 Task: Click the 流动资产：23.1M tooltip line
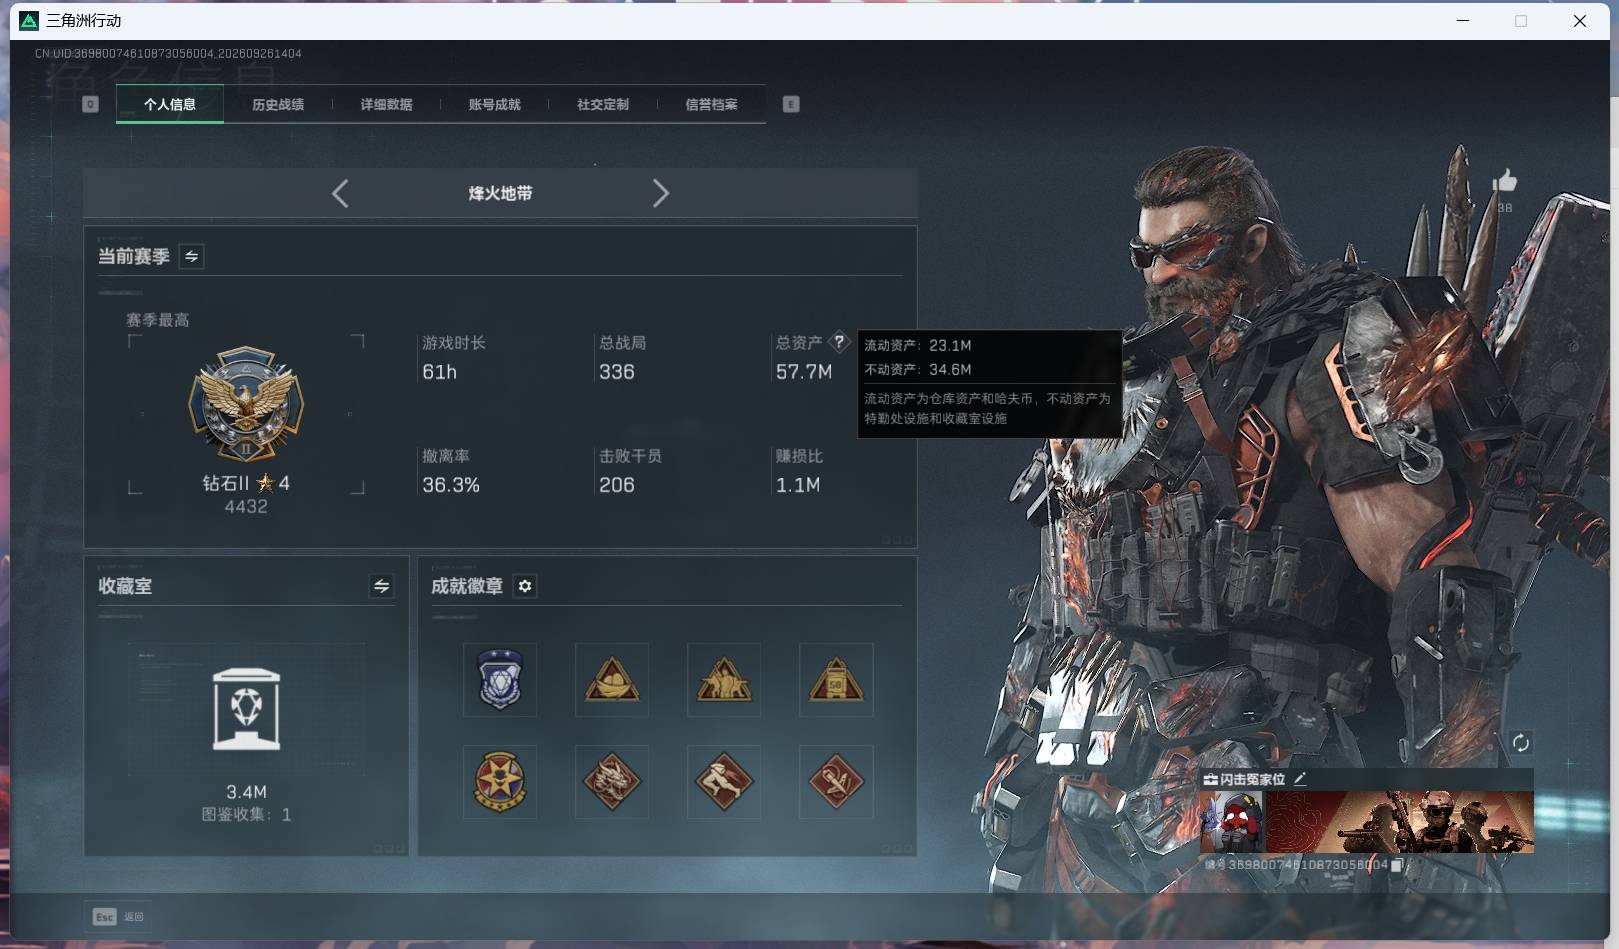coord(918,345)
